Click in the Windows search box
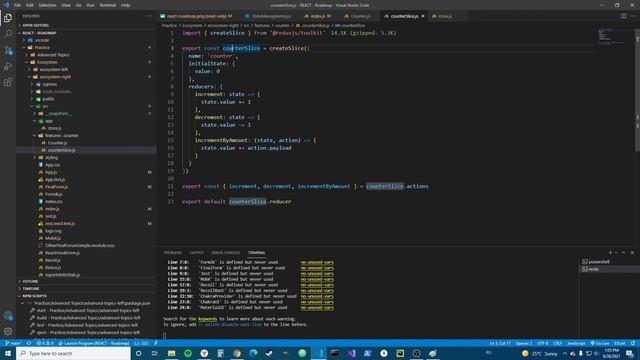 click(73, 353)
